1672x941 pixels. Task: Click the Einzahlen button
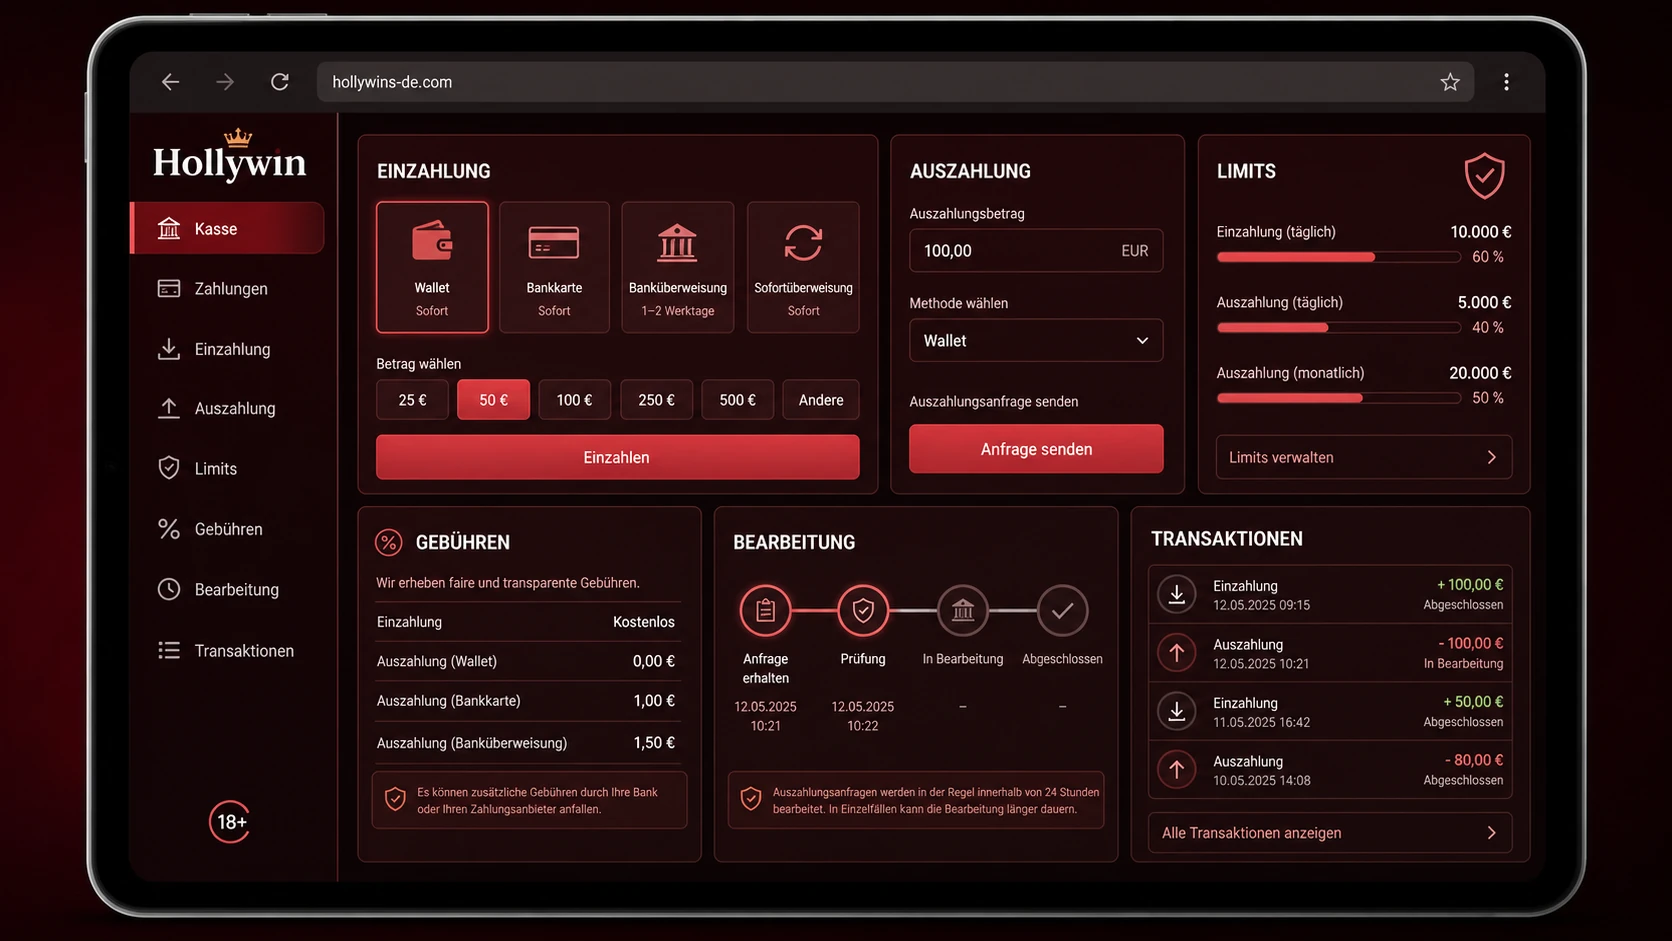[x=617, y=457]
